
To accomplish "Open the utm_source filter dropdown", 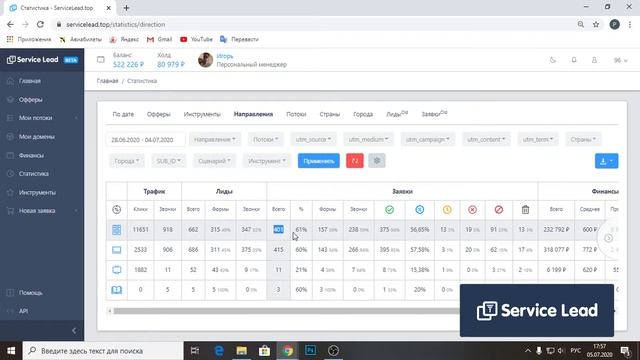I will [313, 140].
